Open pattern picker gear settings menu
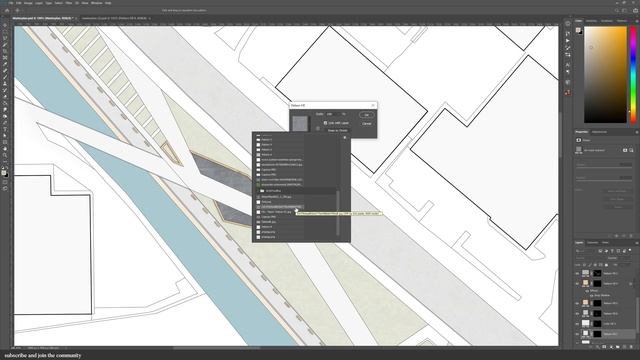The image size is (640, 360). (345, 138)
